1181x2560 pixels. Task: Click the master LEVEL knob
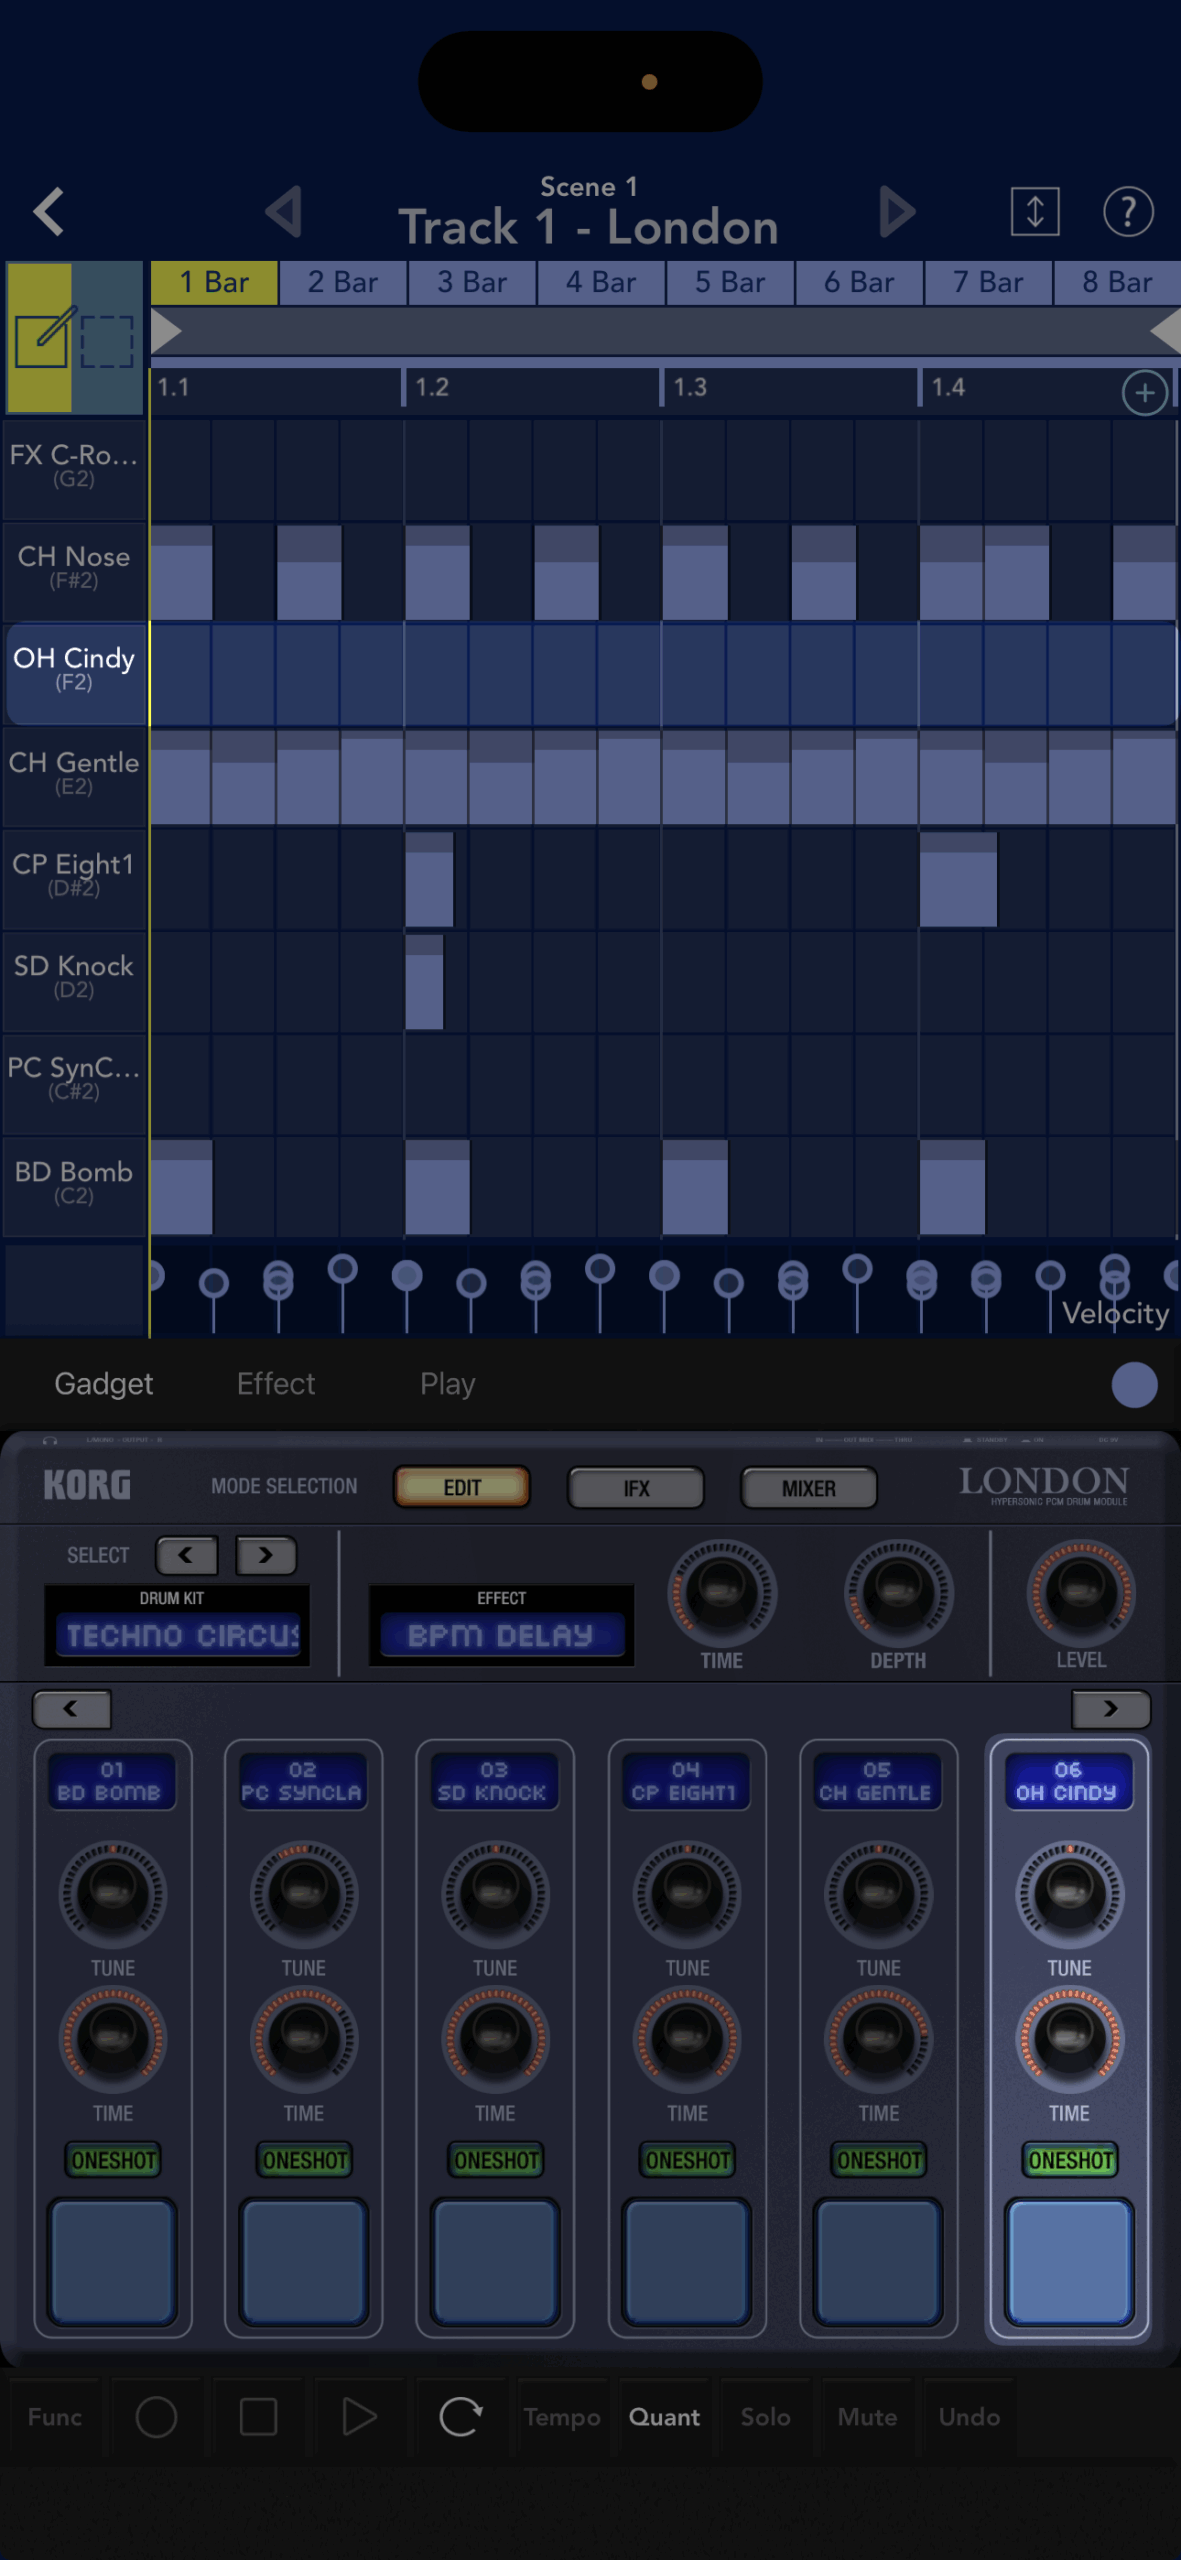(1080, 1592)
